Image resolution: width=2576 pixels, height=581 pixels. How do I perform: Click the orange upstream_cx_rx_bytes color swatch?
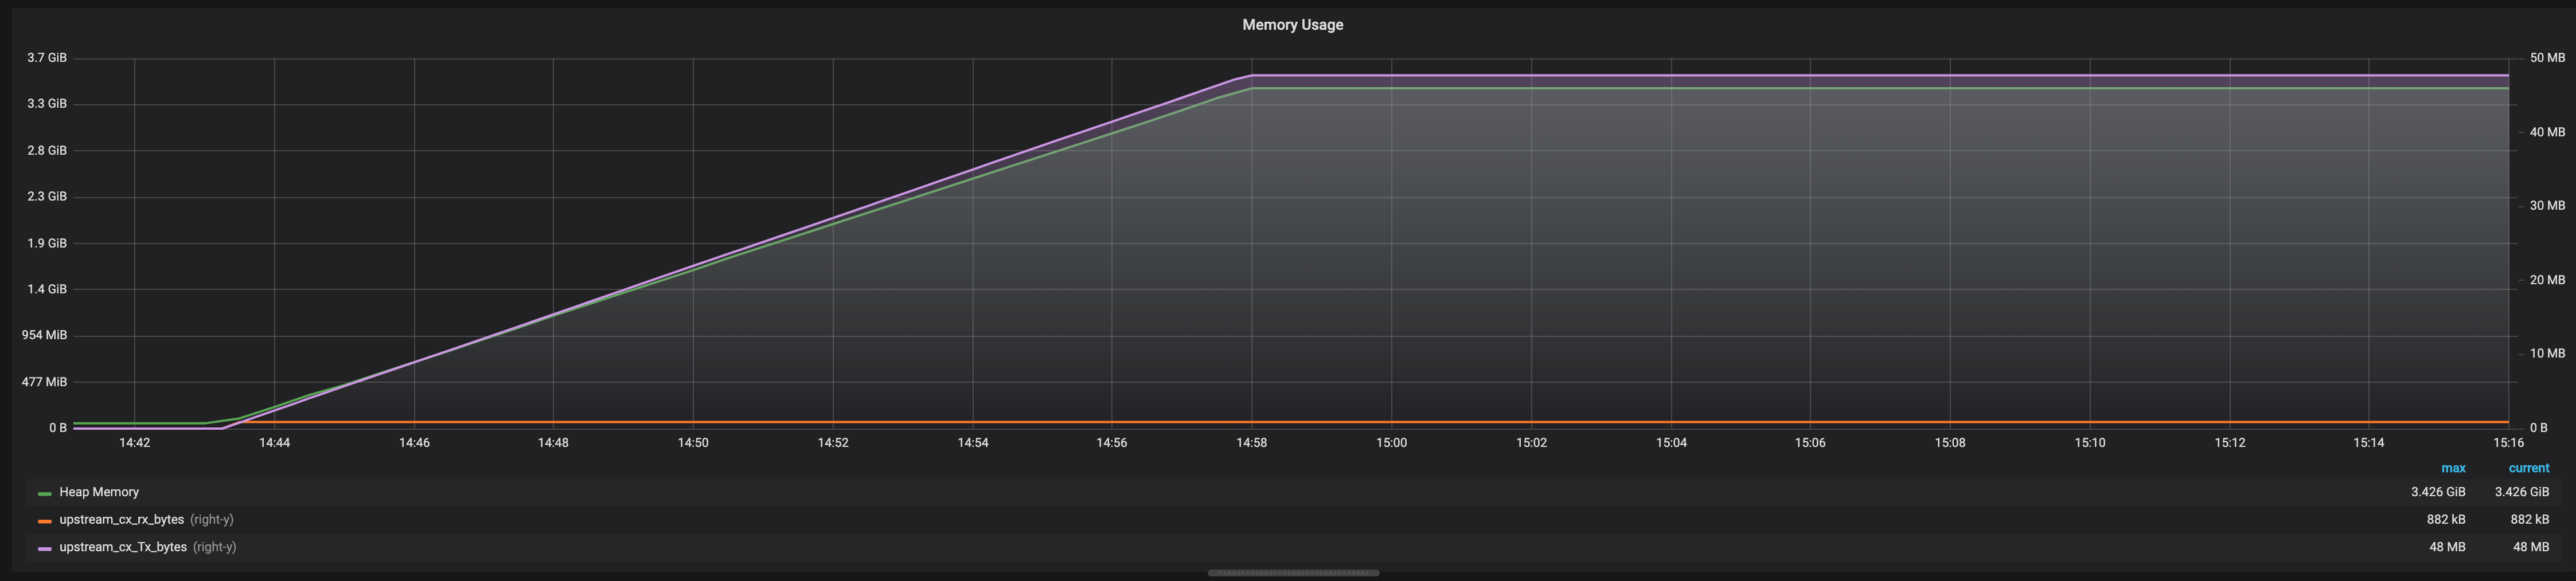pyautogui.click(x=44, y=521)
